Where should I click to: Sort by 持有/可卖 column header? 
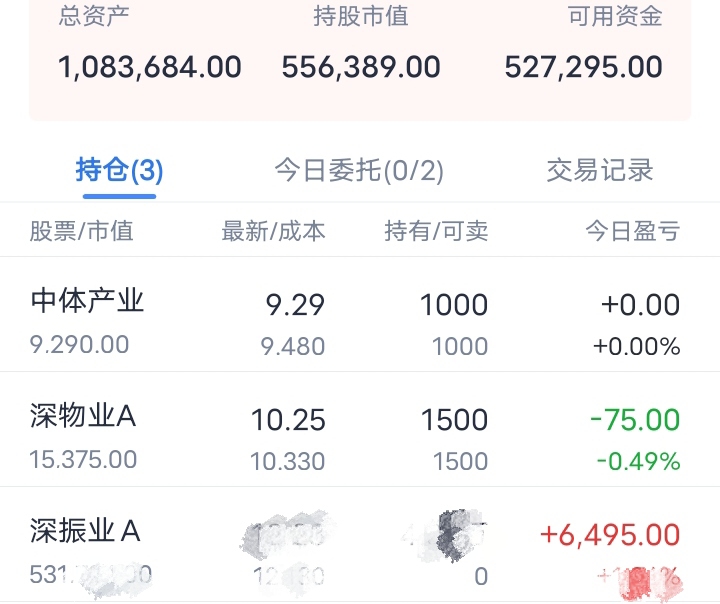point(436,231)
